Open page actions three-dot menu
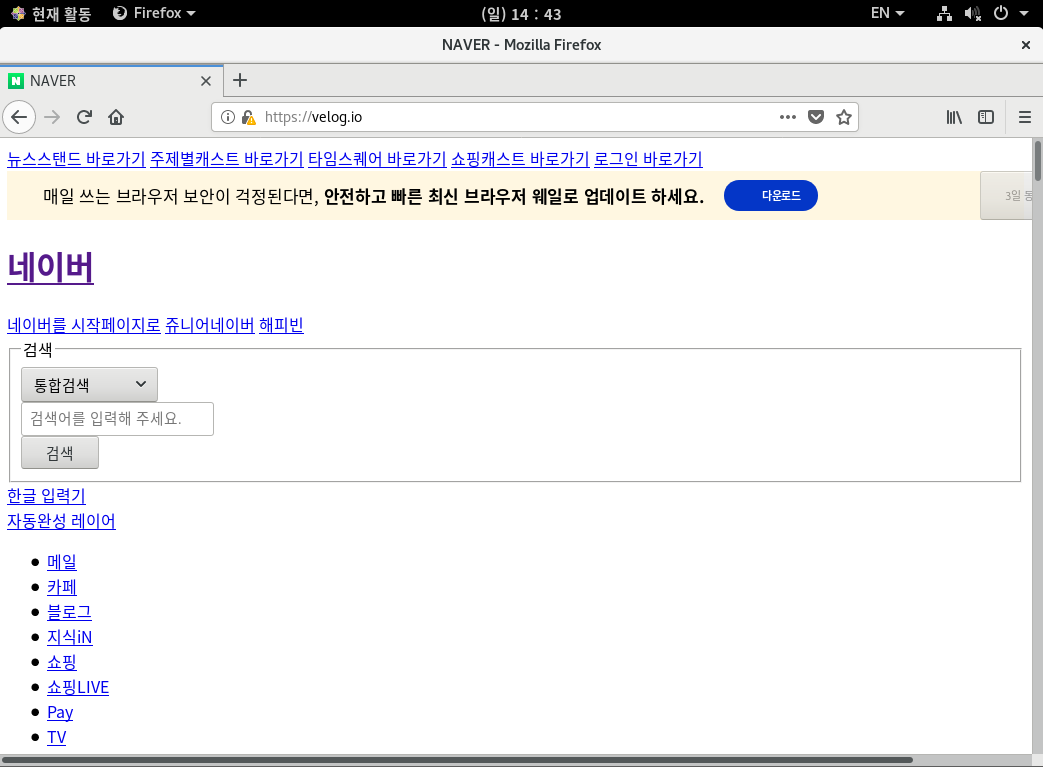1043x767 pixels. coord(788,117)
